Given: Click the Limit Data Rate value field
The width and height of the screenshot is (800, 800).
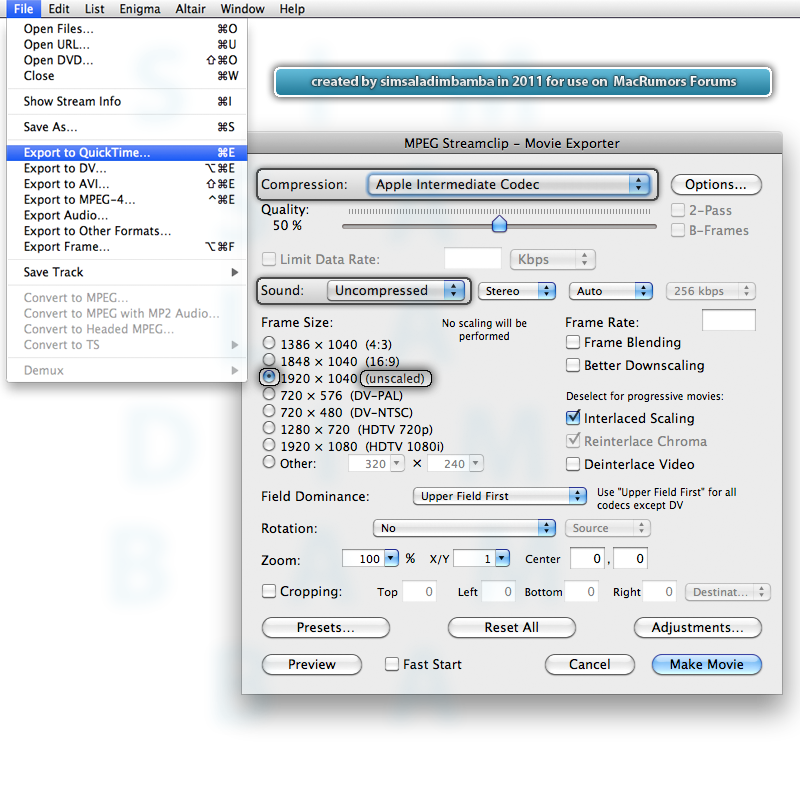Looking at the screenshot, I should click(472, 259).
